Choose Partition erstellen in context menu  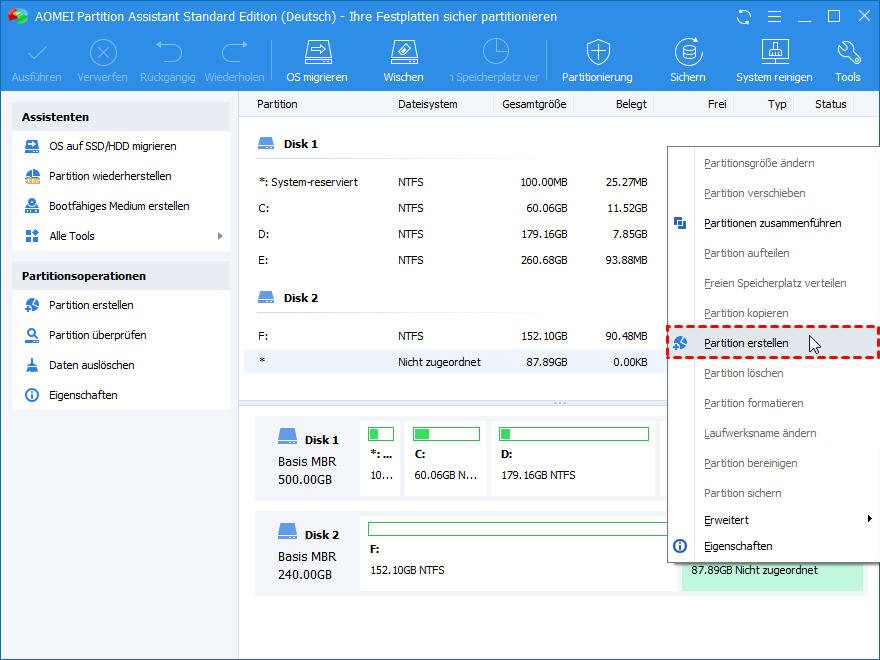coord(746,343)
